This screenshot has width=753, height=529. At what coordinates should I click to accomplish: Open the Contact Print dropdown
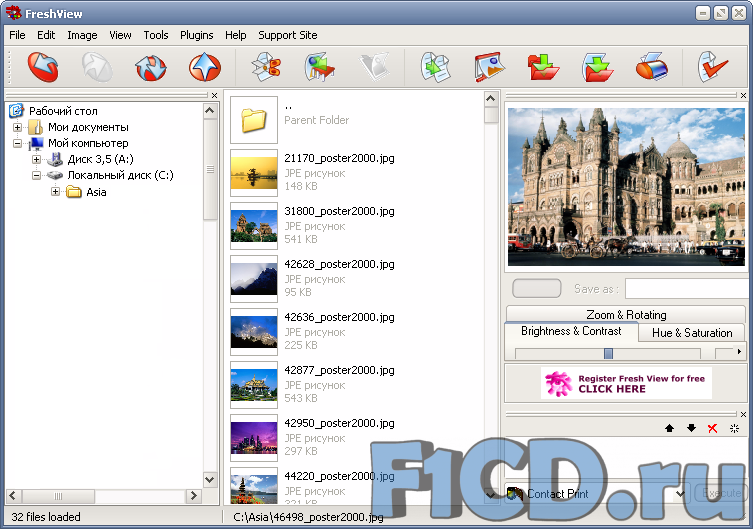click(x=680, y=493)
